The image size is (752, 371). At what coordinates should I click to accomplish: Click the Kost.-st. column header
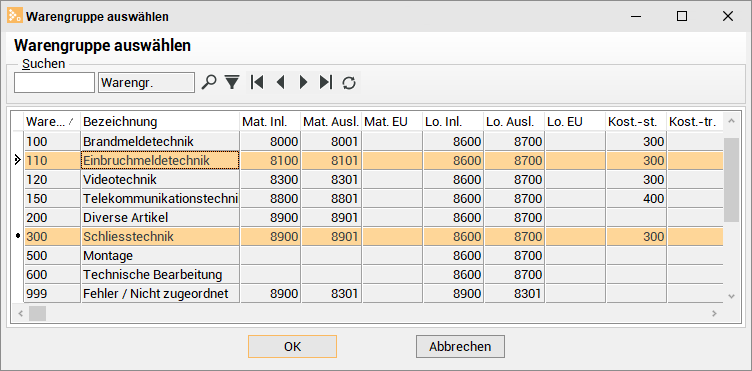[636, 122]
